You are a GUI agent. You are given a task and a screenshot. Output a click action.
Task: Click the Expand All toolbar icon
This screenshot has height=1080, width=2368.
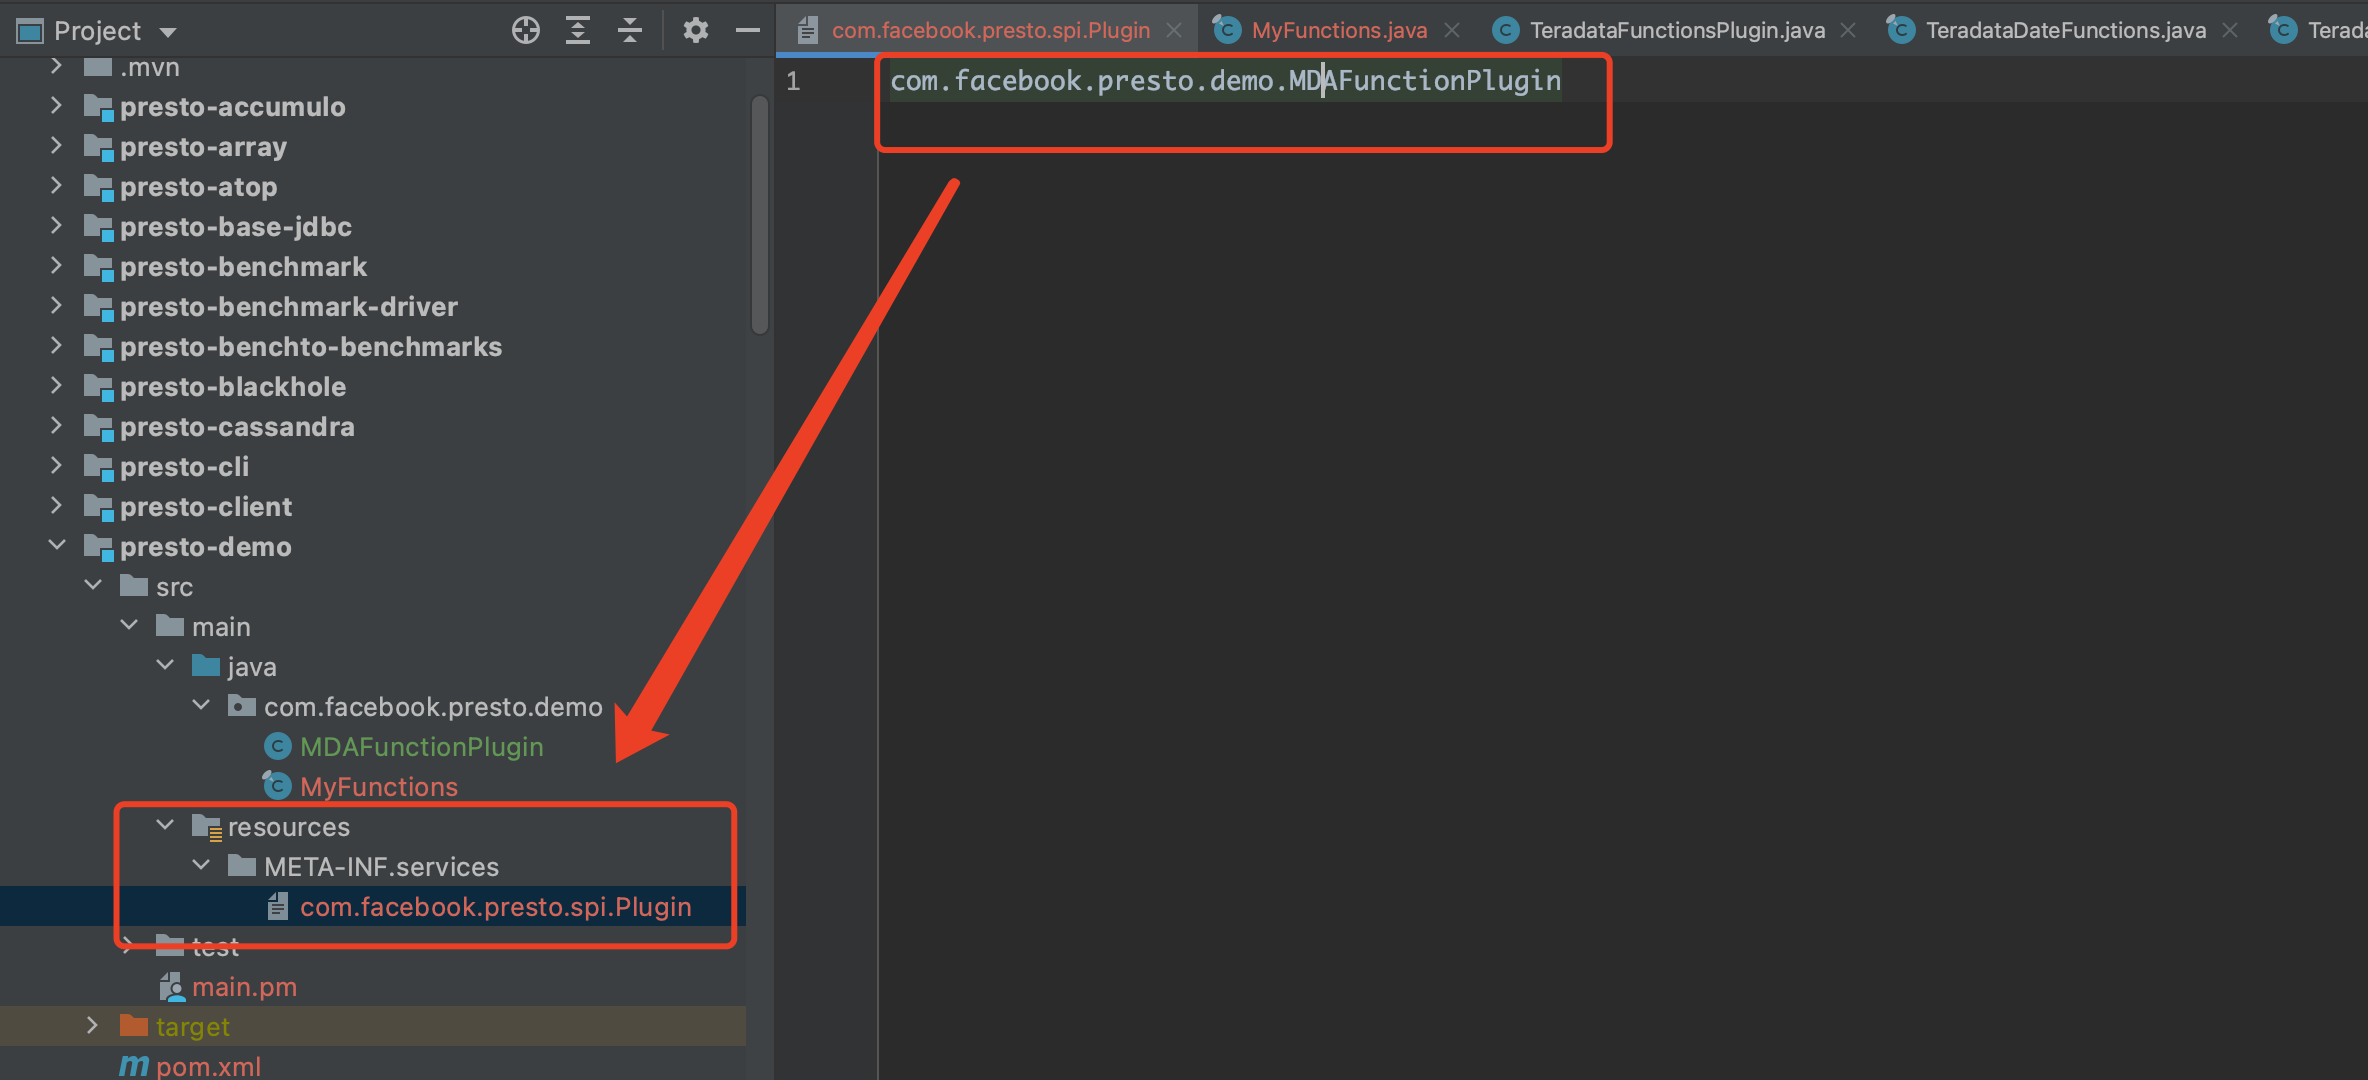578,31
